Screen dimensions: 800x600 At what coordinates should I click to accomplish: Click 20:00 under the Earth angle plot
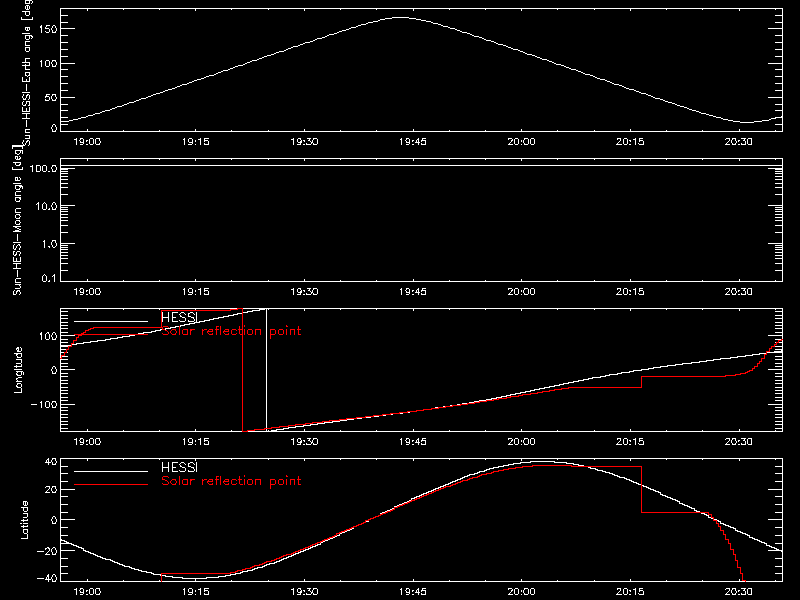point(521,142)
